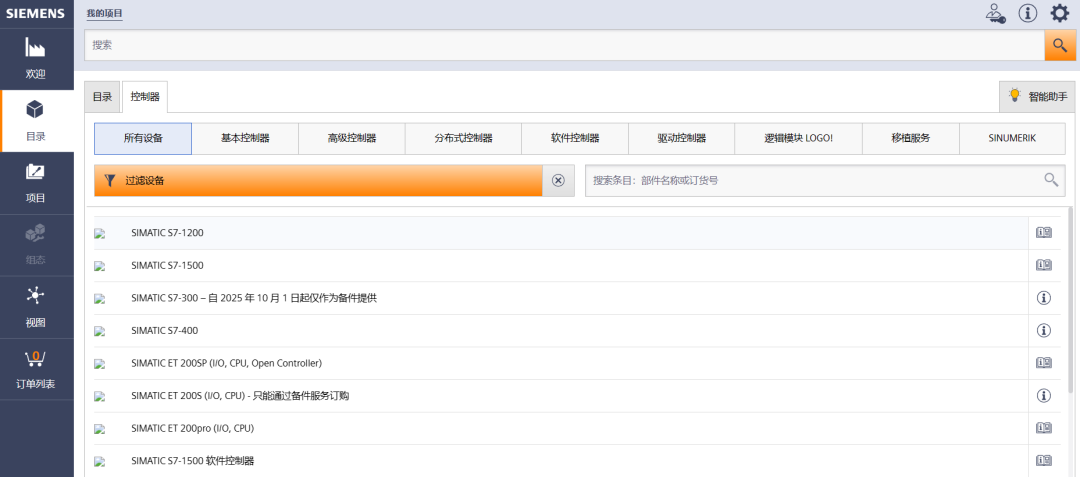
Task: Switch to the 目录 tab
Action: tap(102, 97)
